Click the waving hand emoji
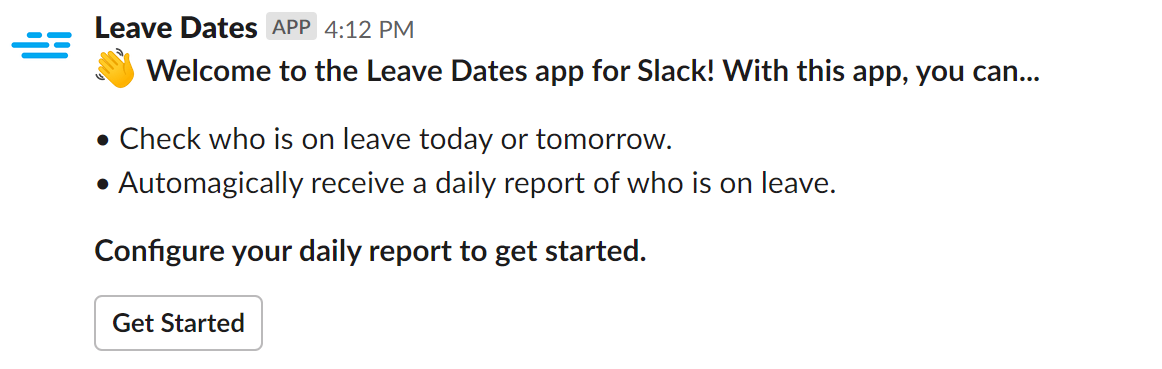The image size is (1162, 369). coord(115,72)
